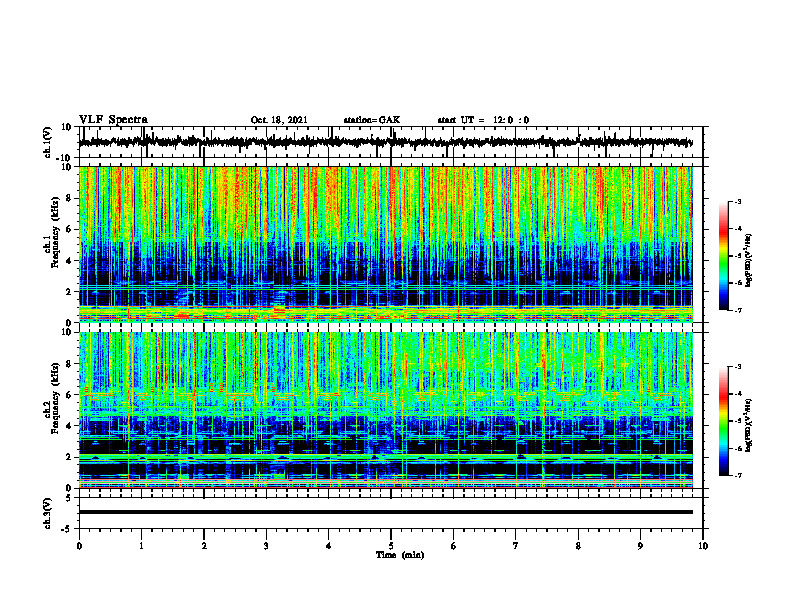Click the ch.1 Frequency (kHz) axis label
Screen dimensions: 792x612
coord(52,233)
